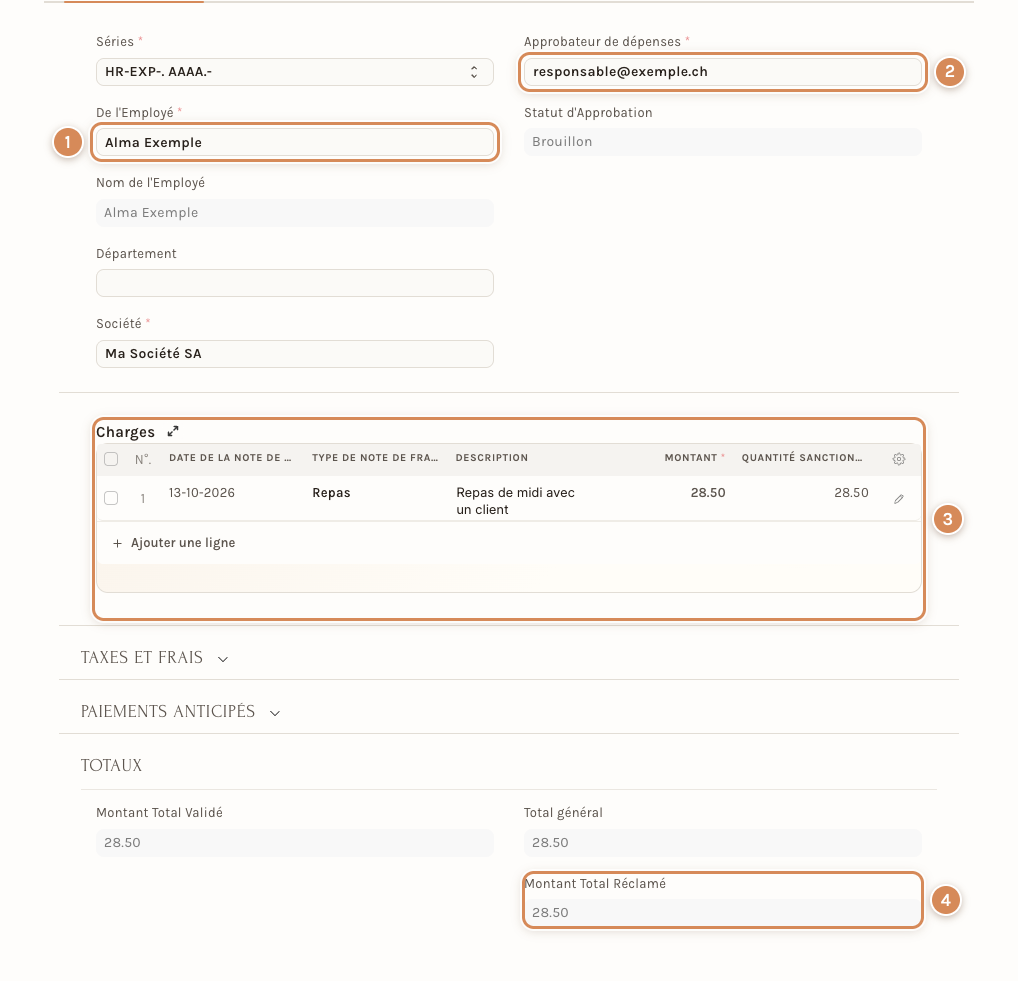Open the Charges table column settings gear

(899, 459)
